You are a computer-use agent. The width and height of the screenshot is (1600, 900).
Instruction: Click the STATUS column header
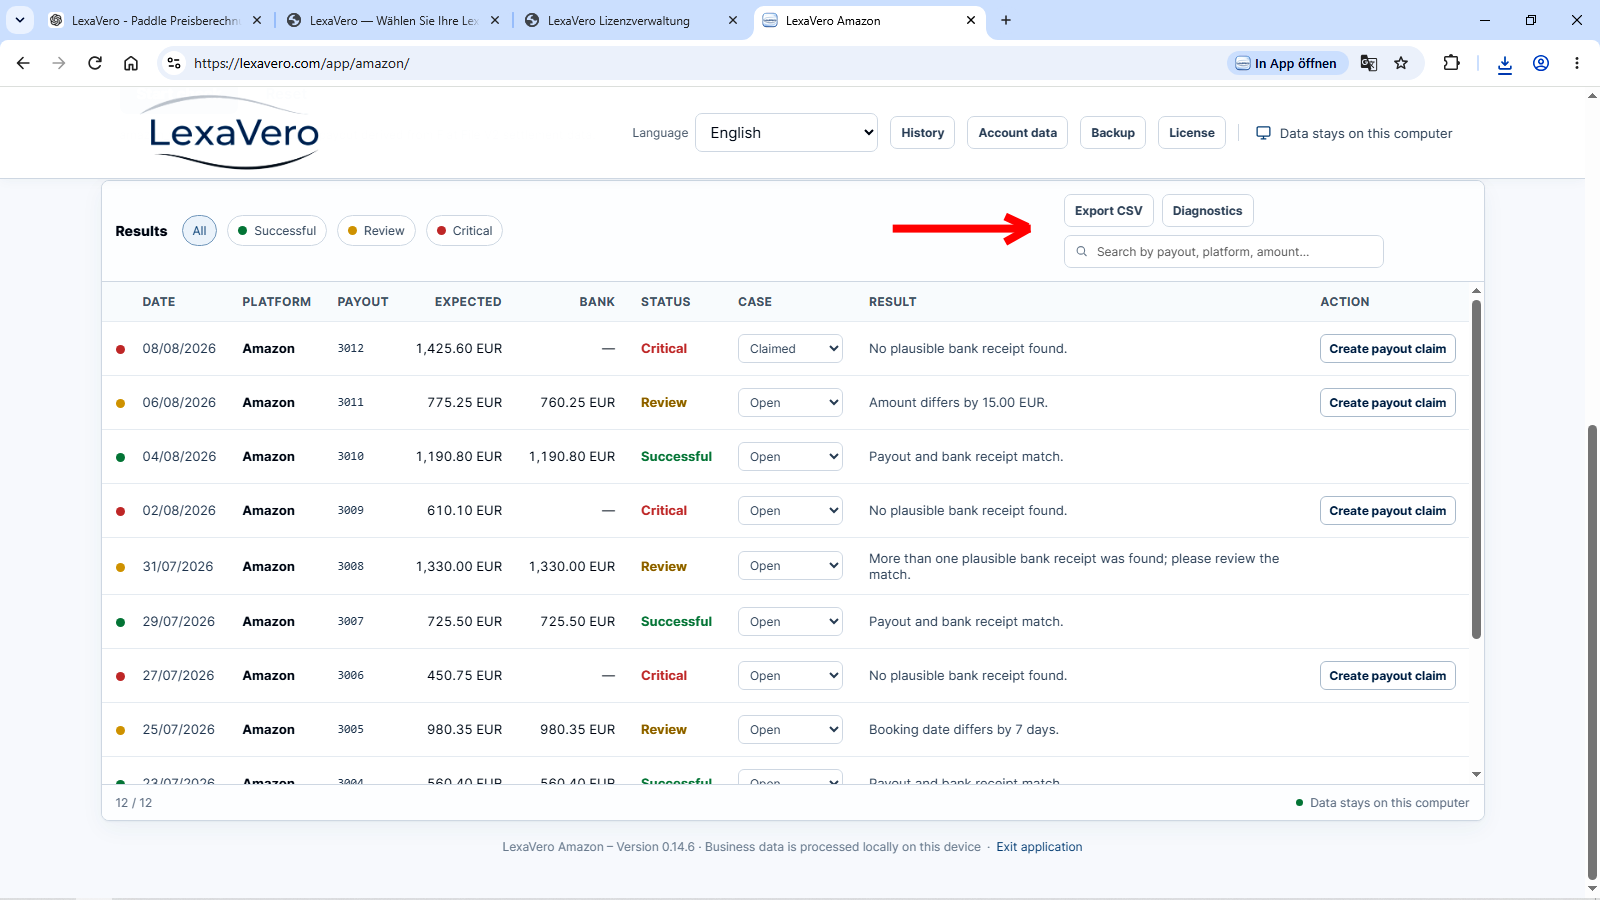666,302
